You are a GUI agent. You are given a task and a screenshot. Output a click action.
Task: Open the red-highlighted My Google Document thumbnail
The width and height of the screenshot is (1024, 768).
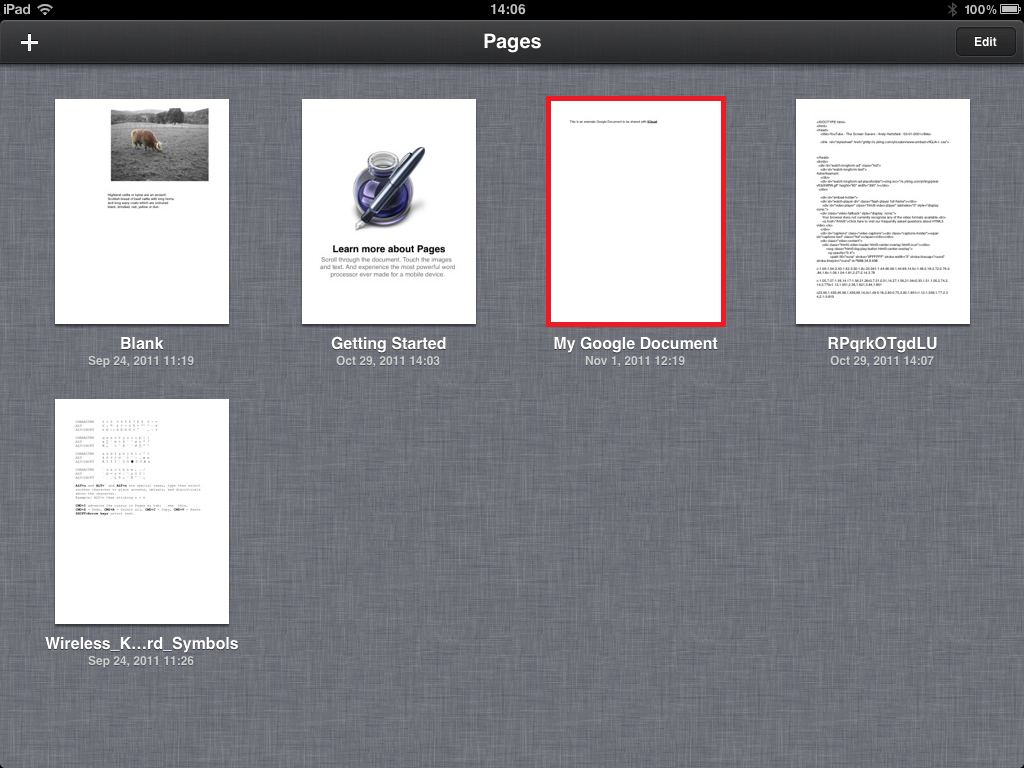tap(635, 211)
